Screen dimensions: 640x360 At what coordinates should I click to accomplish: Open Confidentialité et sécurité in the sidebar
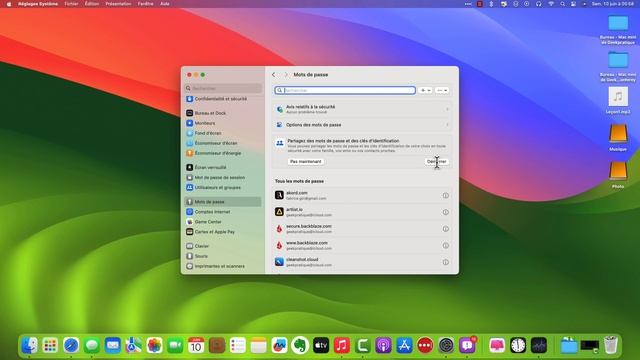[221, 99]
